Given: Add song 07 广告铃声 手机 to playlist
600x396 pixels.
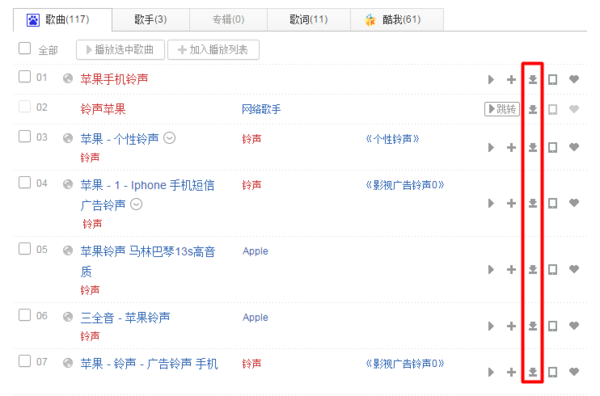Looking at the screenshot, I should tap(511, 372).
